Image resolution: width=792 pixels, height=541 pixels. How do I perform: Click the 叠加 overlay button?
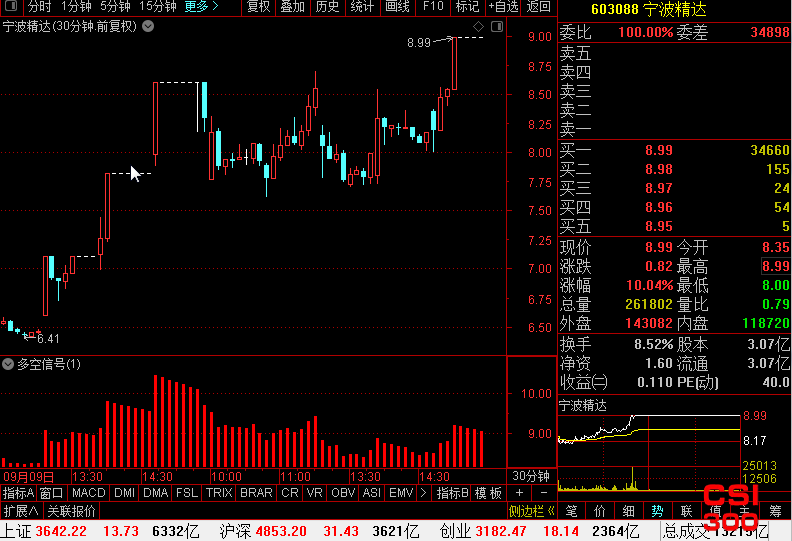(292, 7)
